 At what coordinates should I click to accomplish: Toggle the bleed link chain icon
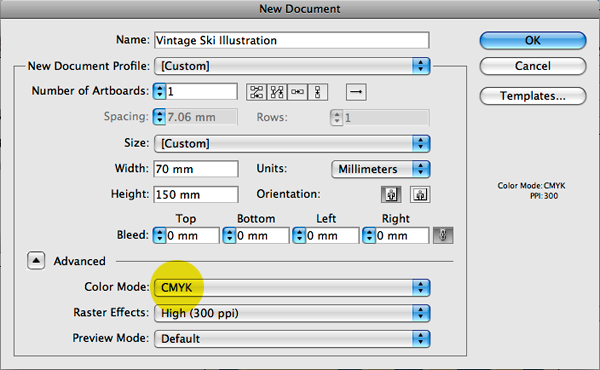pos(443,235)
